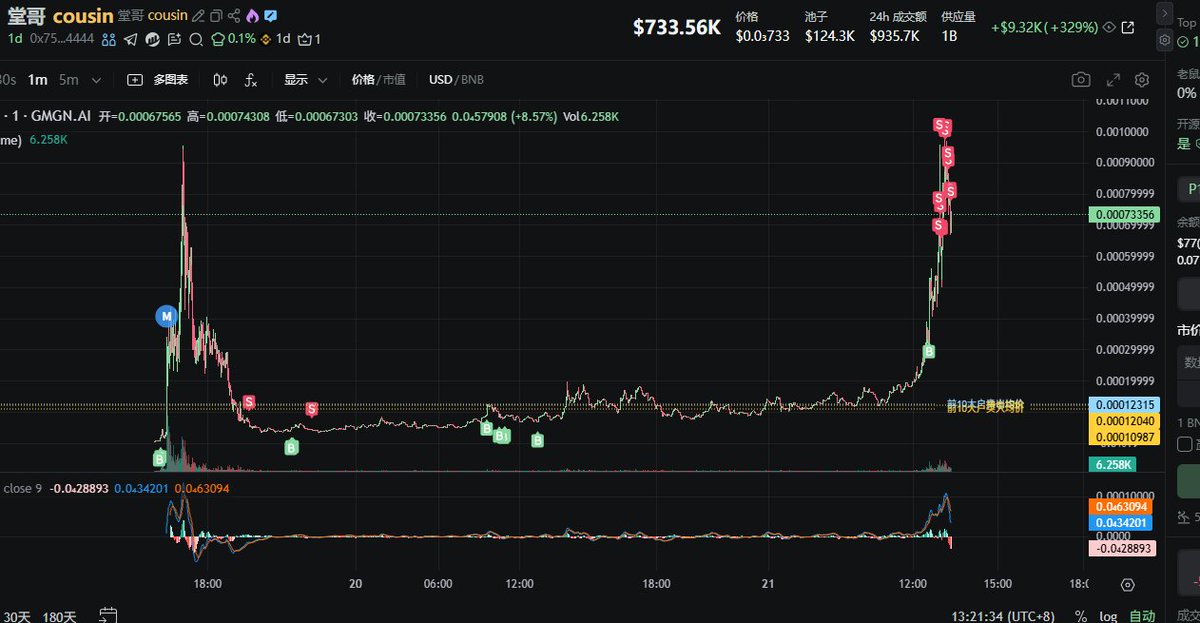Click the magnifier search icon under token name
Image resolution: width=1200 pixels, height=623 pixels.
click(x=195, y=39)
